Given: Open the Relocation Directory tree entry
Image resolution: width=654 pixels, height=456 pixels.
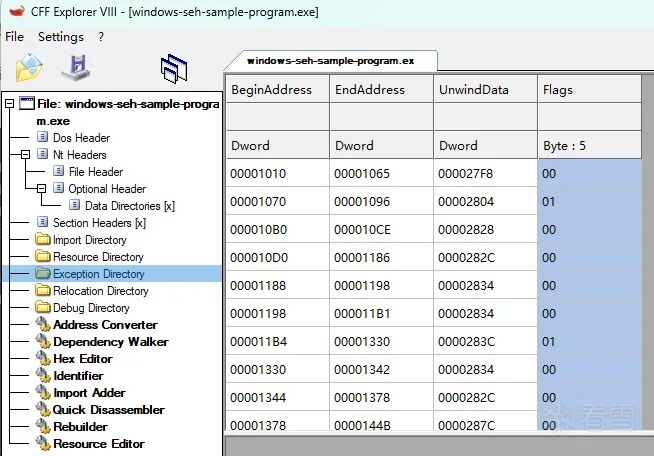Looking at the screenshot, I should pyautogui.click(x=101, y=290).
